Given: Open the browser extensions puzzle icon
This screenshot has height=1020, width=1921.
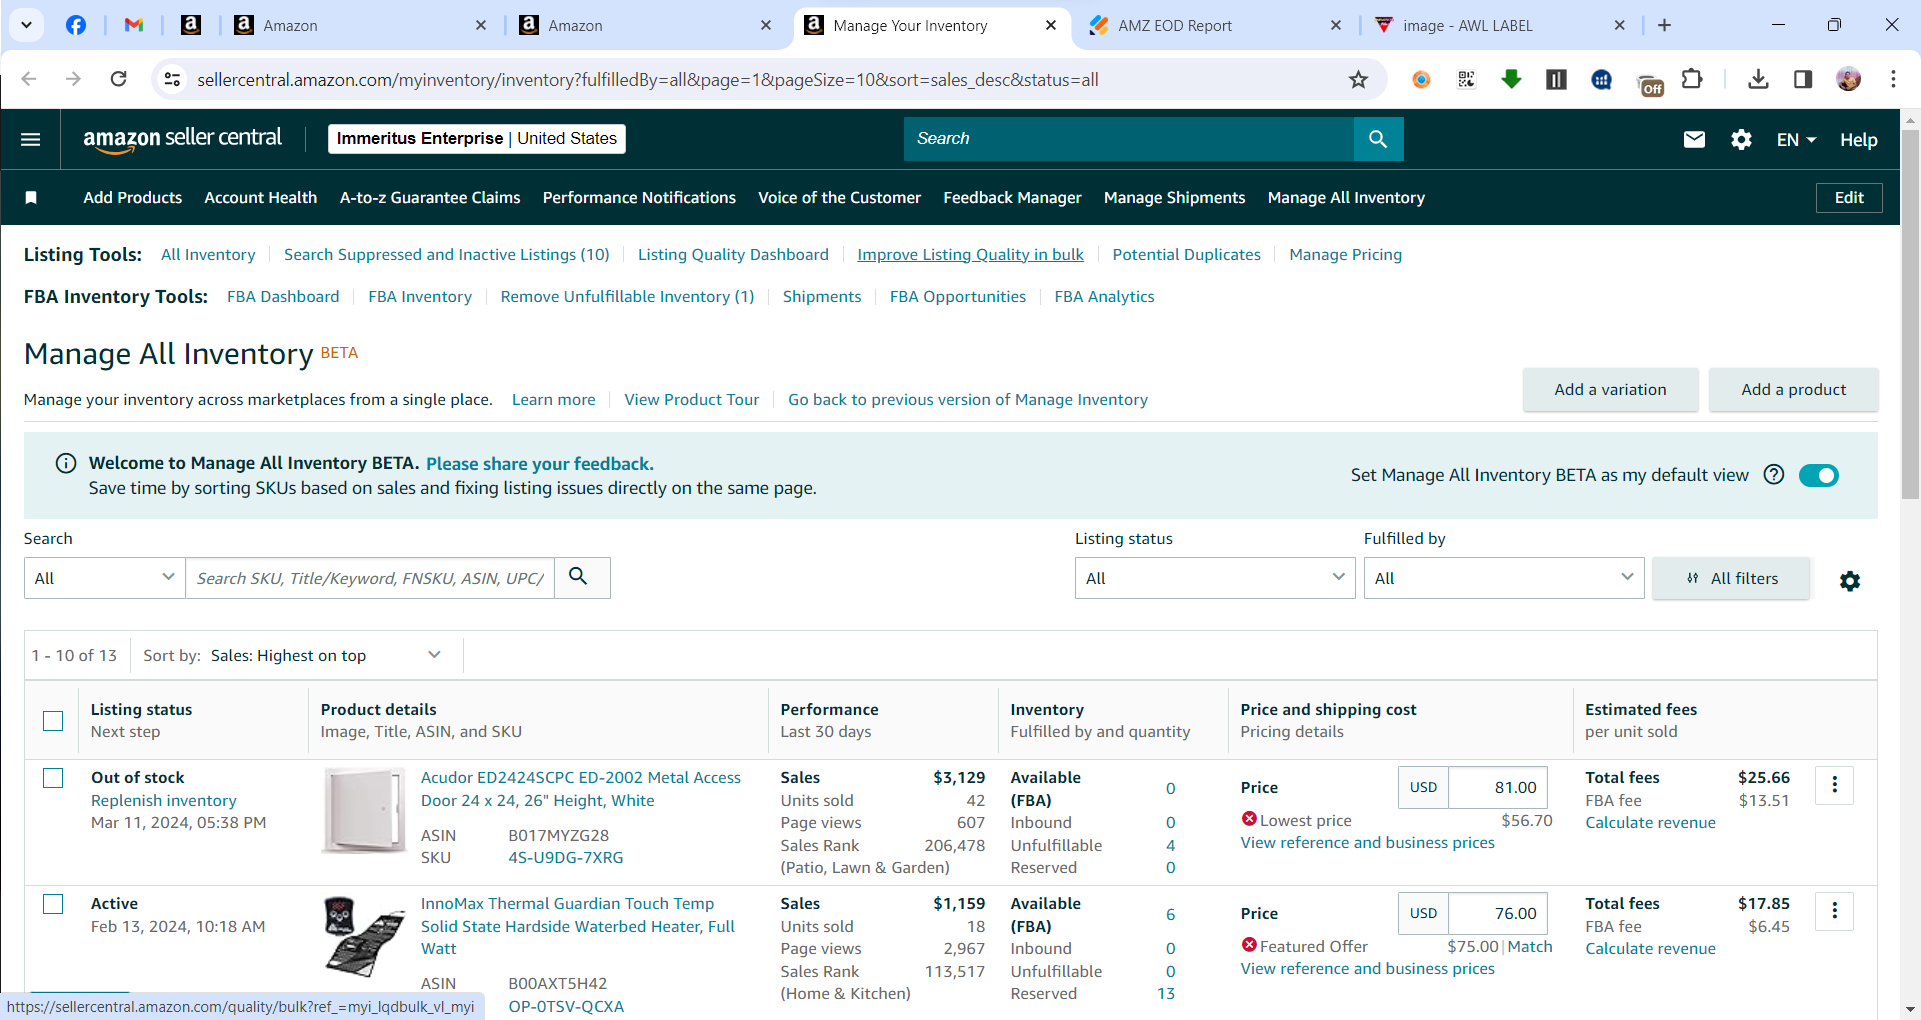Looking at the screenshot, I should [x=1692, y=79].
